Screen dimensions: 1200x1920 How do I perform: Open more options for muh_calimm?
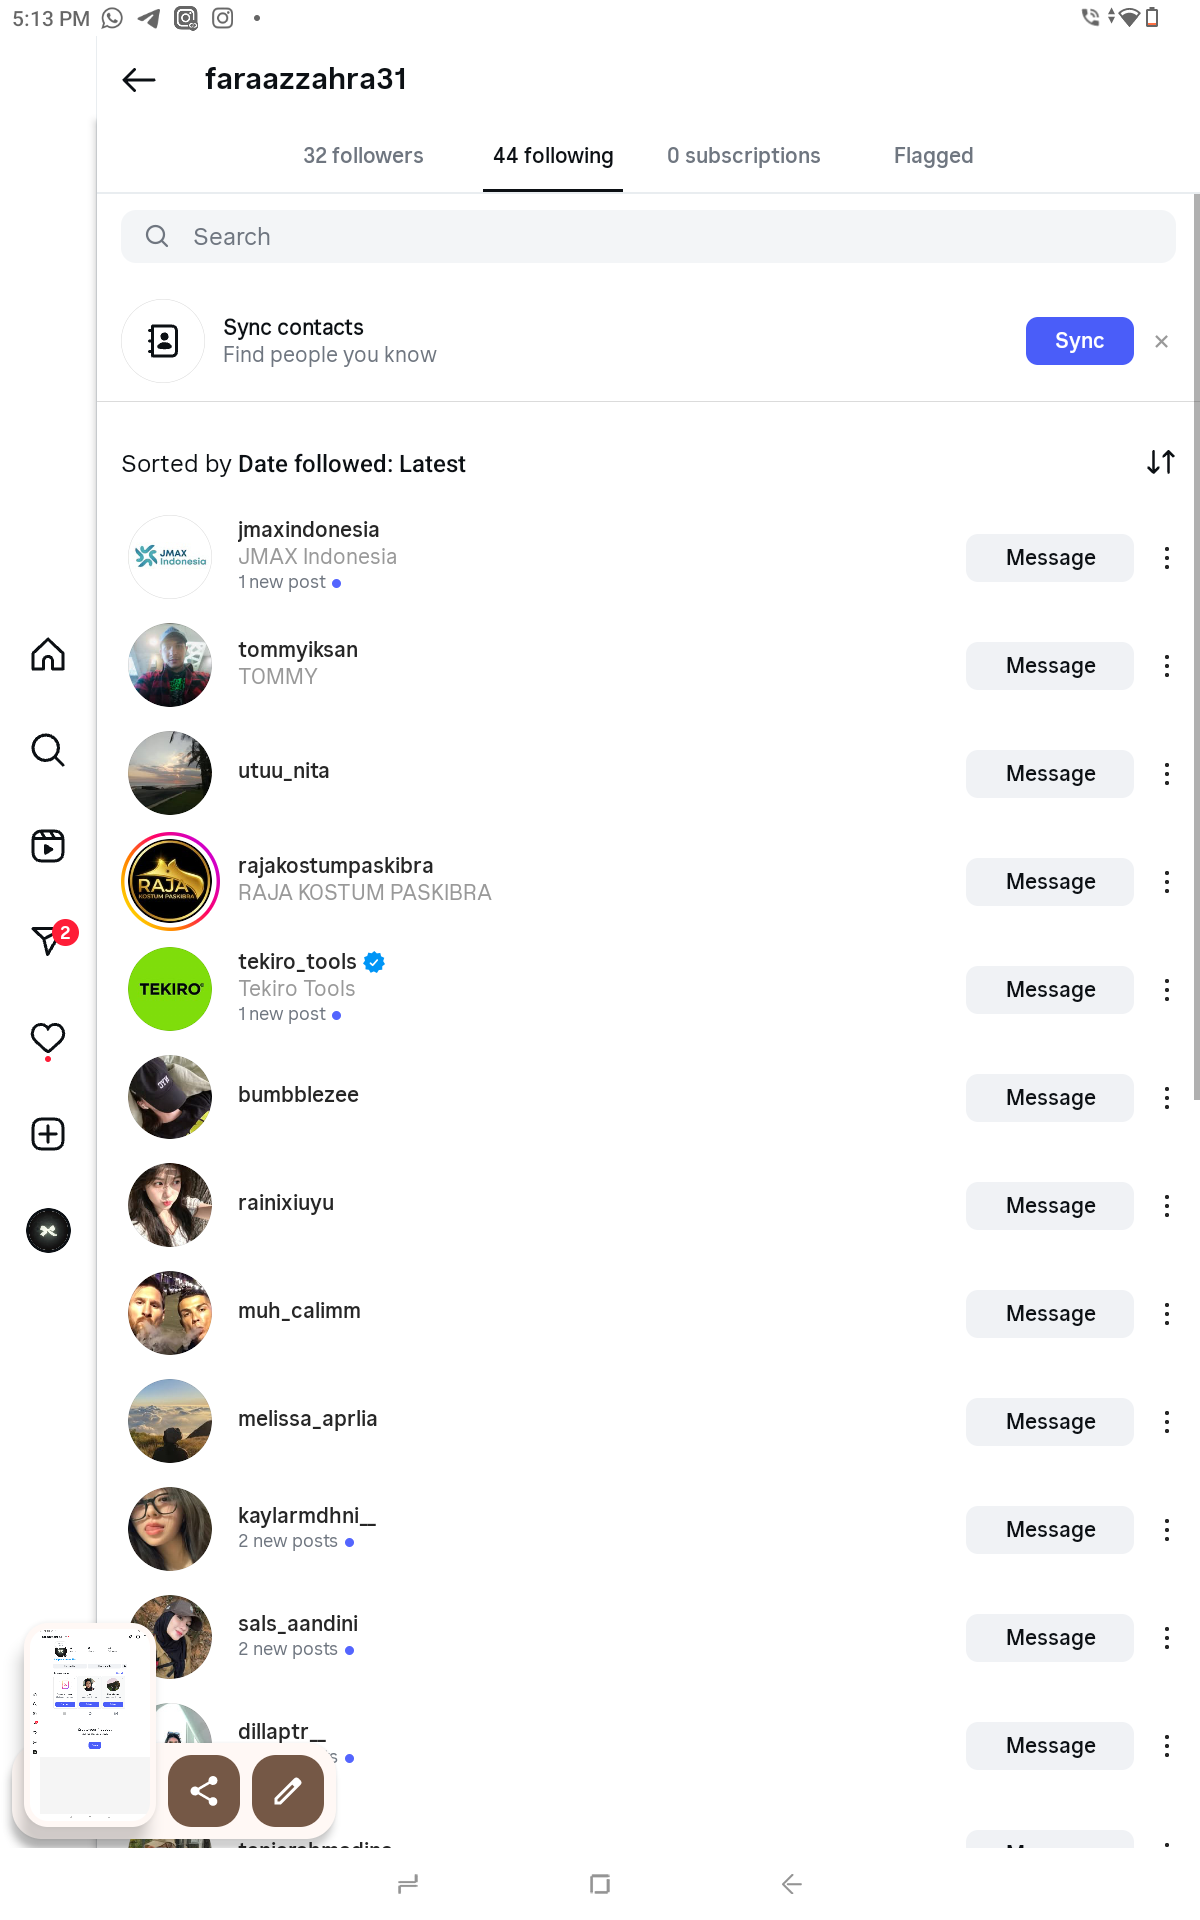[x=1166, y=1314]
